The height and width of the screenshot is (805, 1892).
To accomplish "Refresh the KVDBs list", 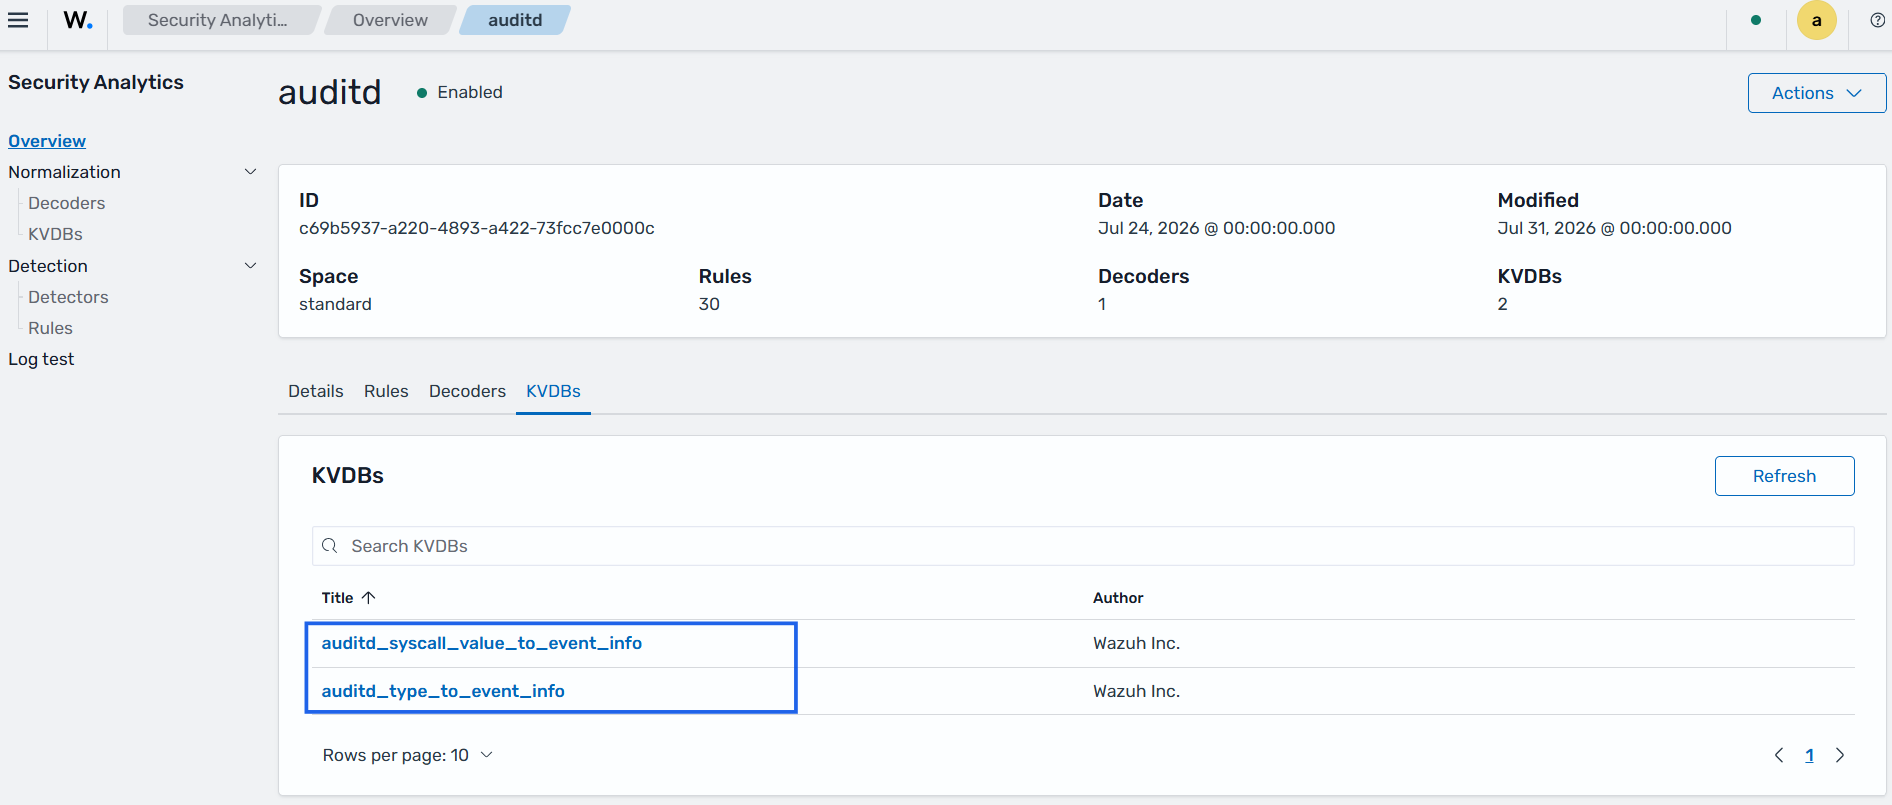I will click(x=1784, y=476).
